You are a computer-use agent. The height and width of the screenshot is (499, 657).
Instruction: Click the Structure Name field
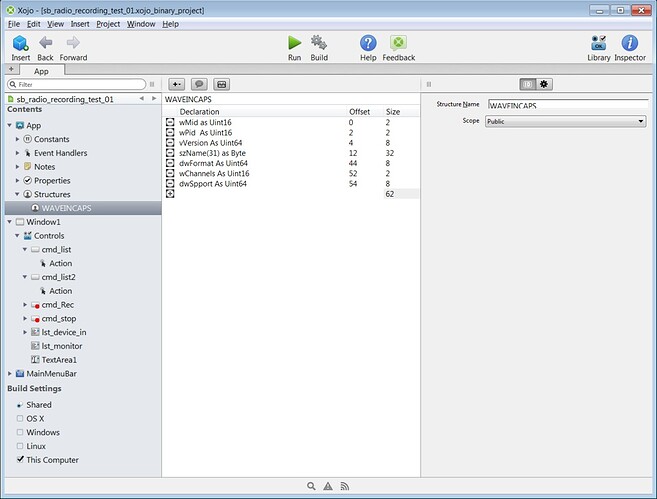[x=568, y=104]
